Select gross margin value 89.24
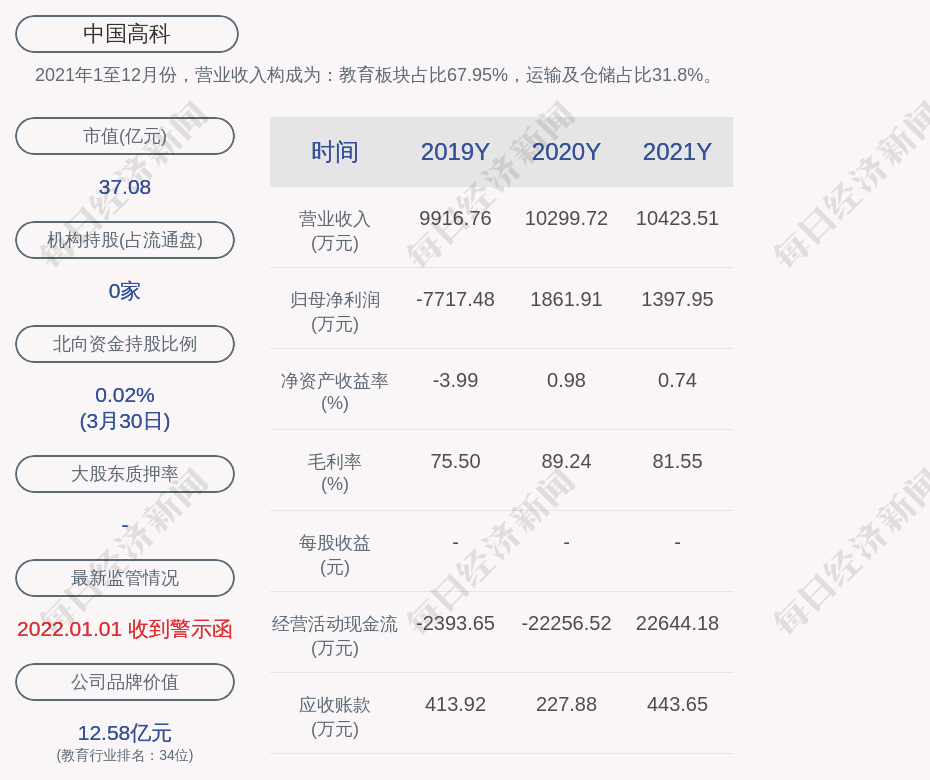This screenshot has height=780, width=930. 566,461
